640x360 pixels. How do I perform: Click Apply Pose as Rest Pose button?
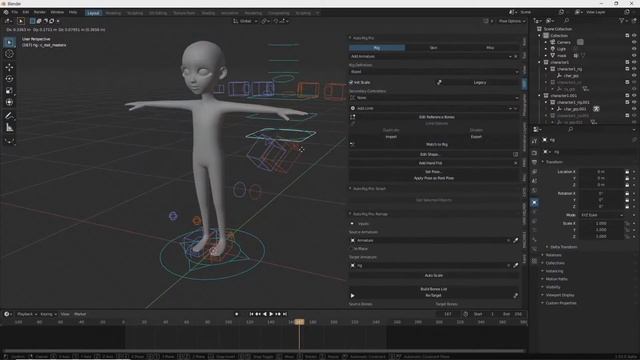pos(434,178)
